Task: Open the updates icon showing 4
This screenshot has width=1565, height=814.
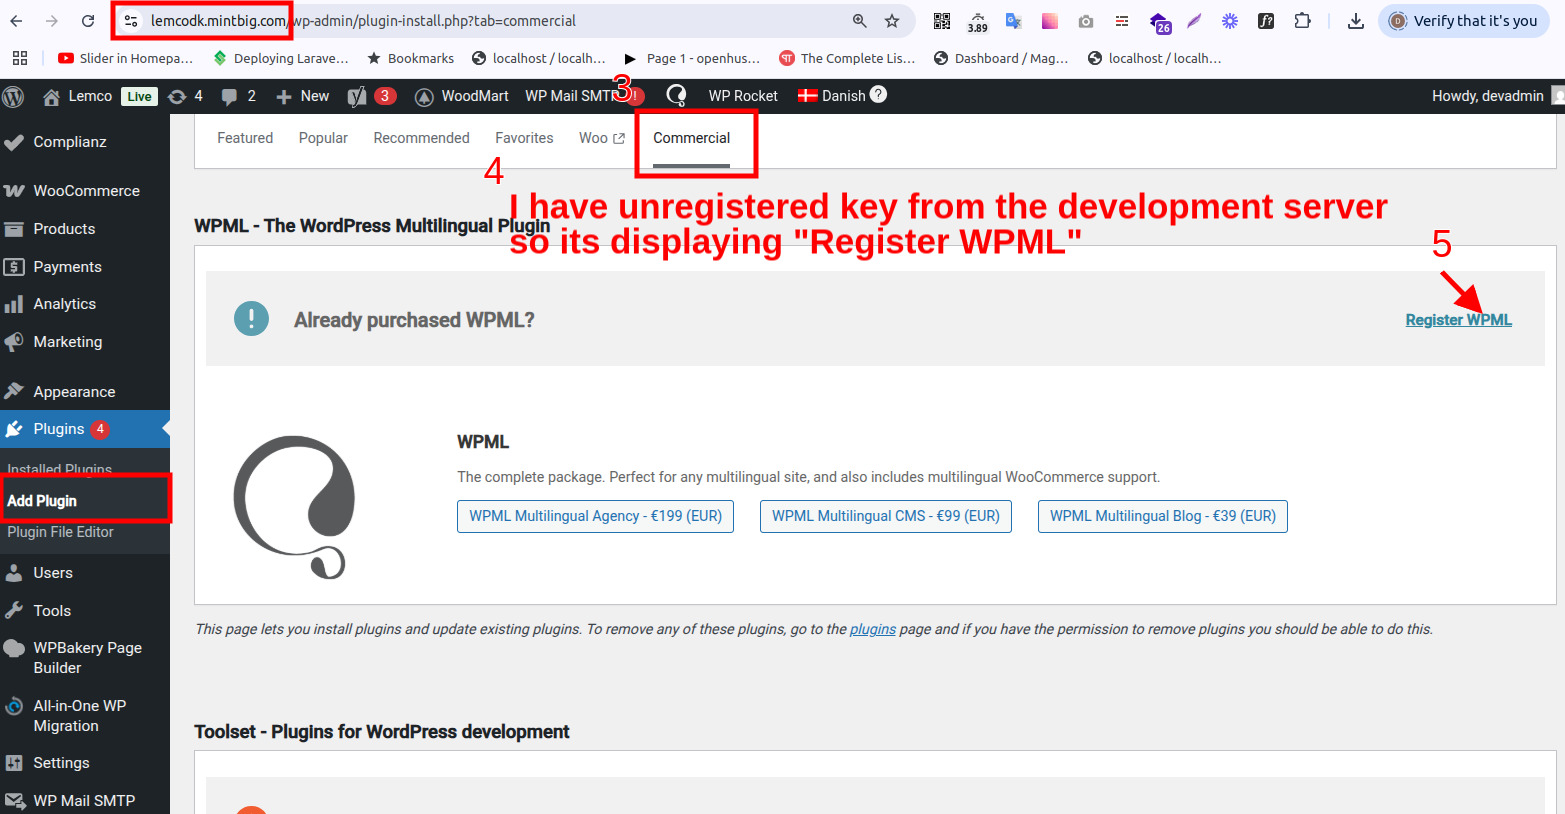Action: point(186,96)
